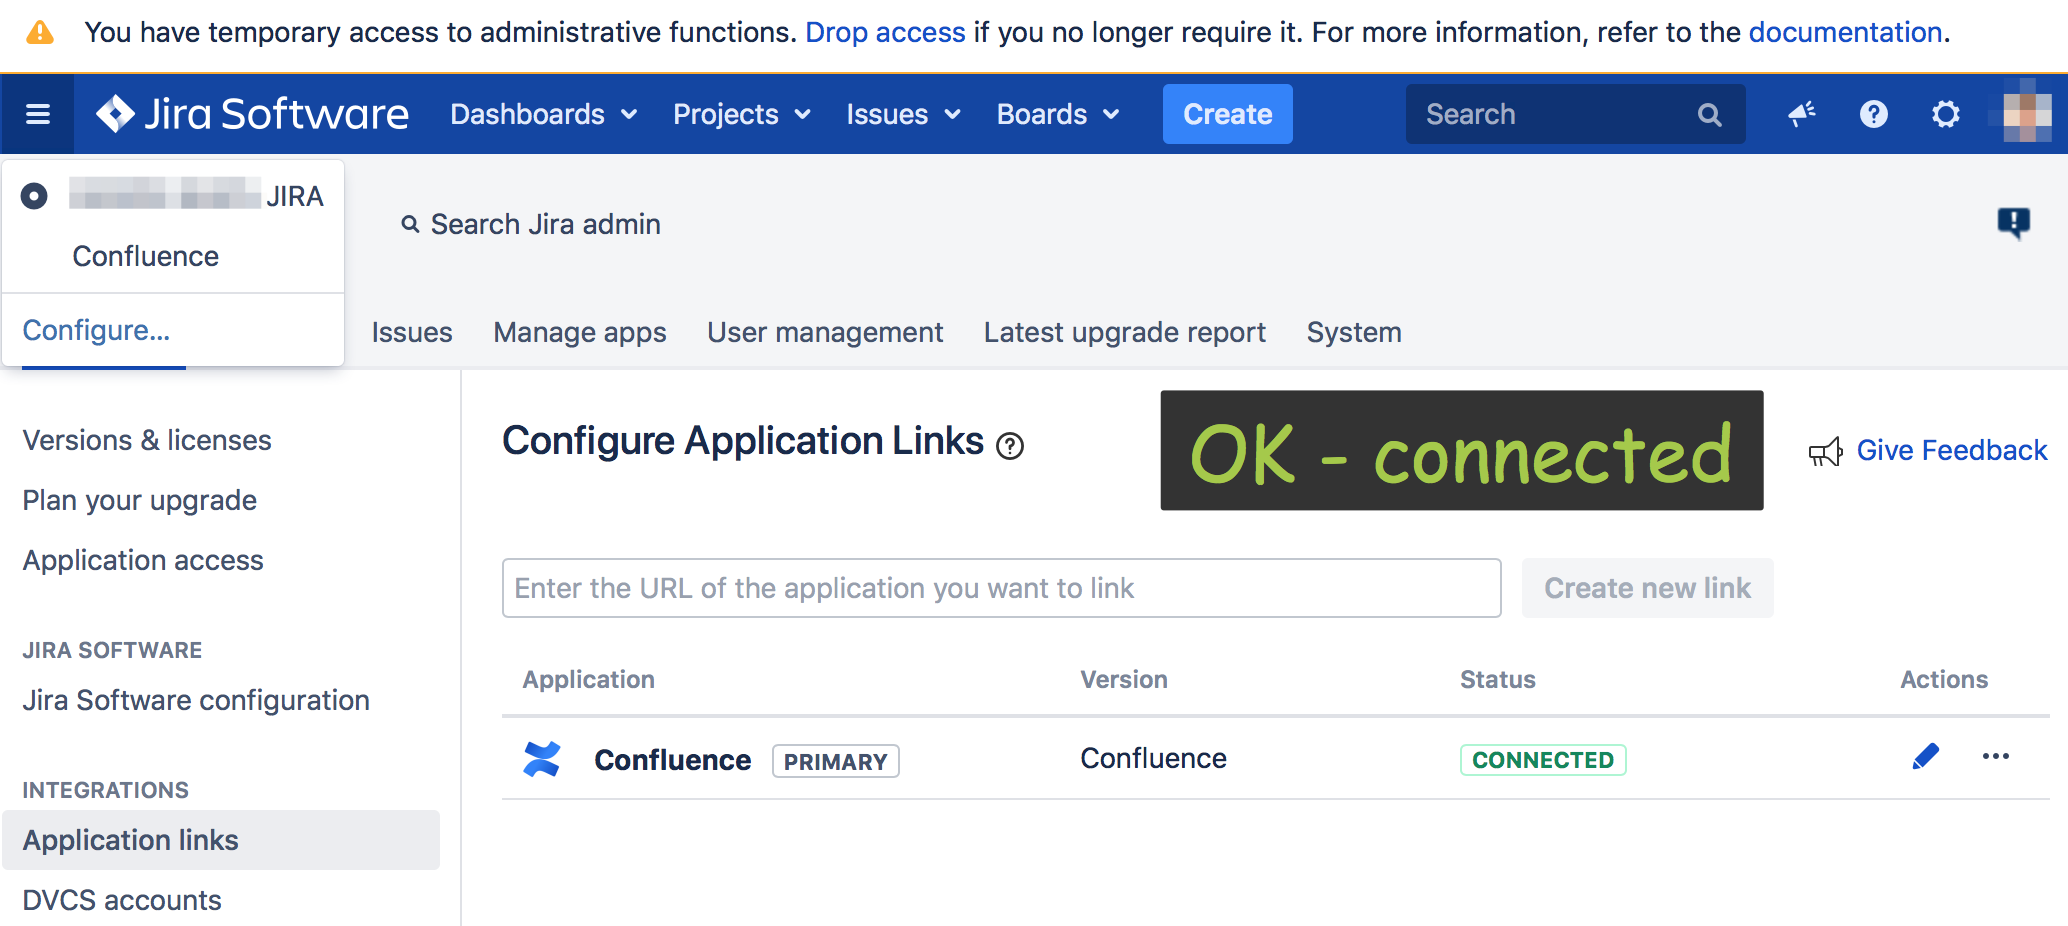Select Confluence in the app switcher menu
Screen dimensions: 2068x926
point(146,256)
